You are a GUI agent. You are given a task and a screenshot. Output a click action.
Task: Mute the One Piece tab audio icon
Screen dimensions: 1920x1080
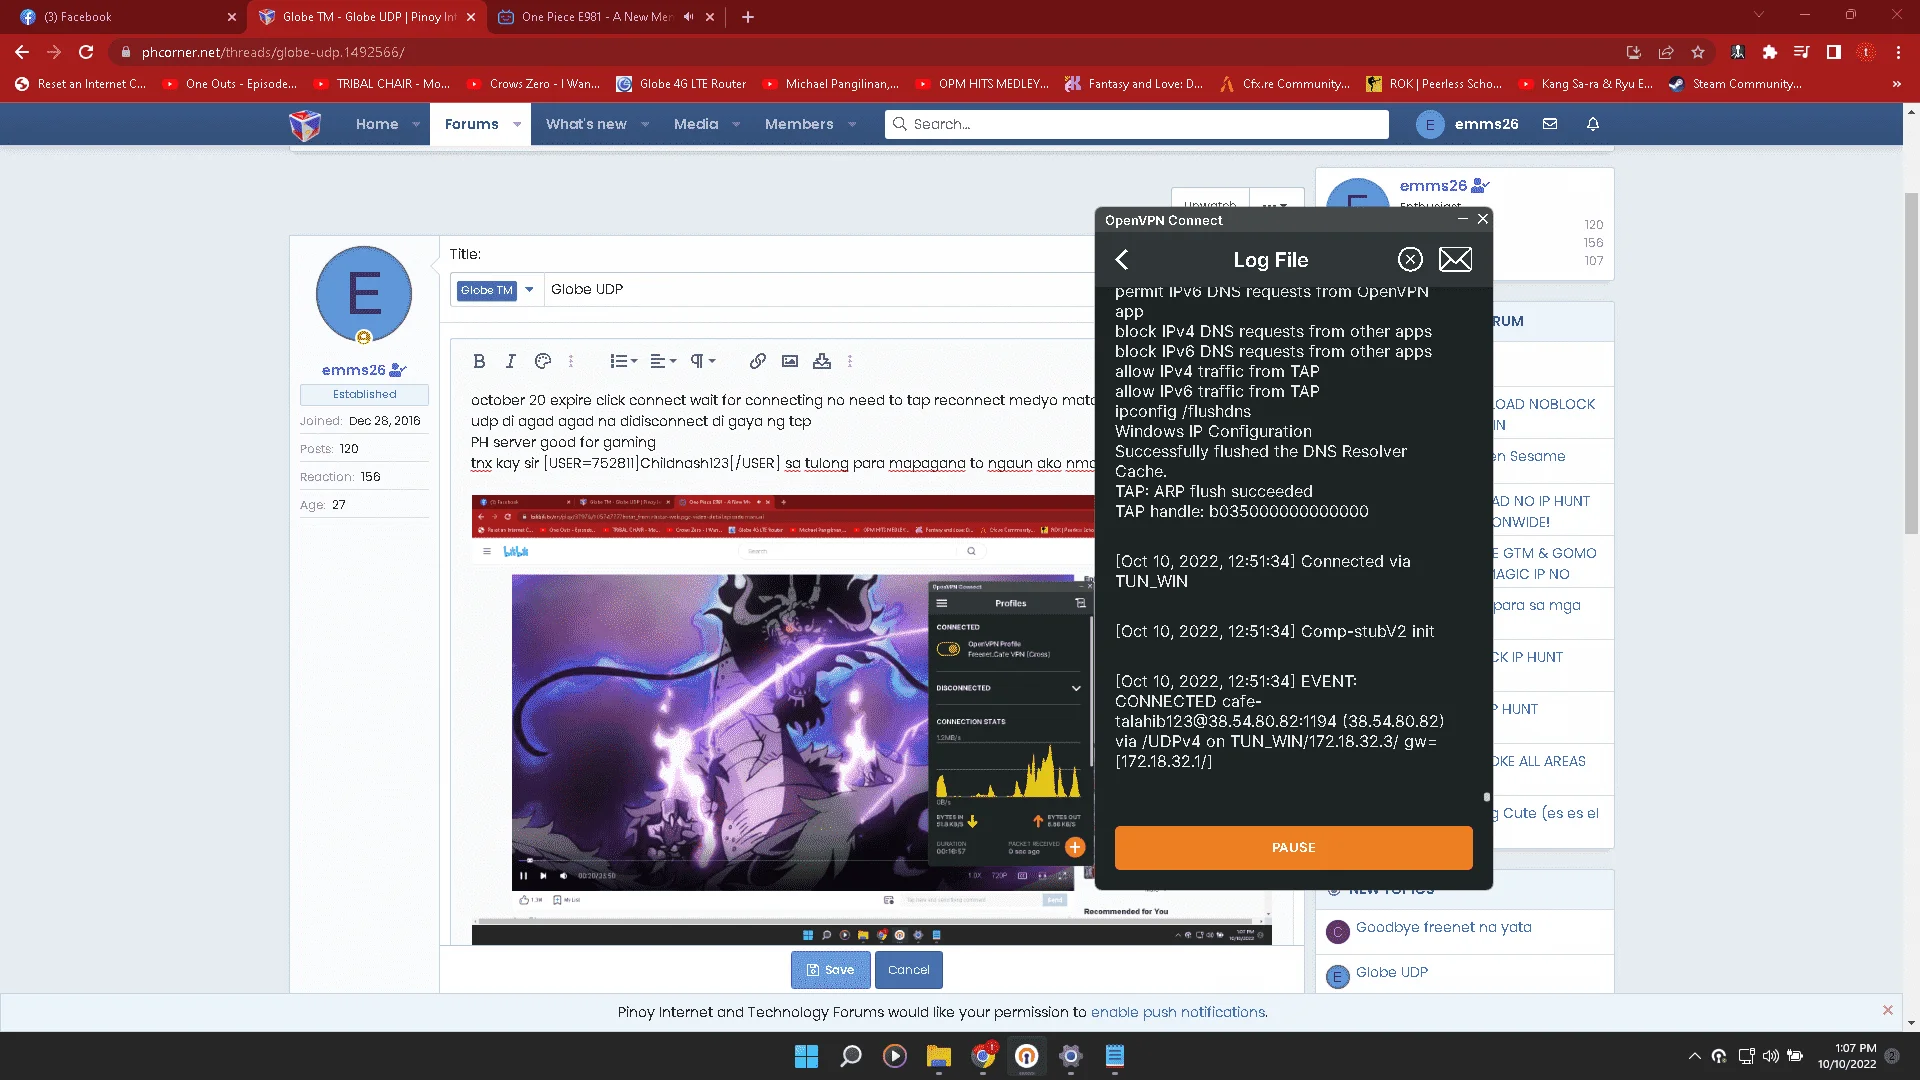click(x=688, y=17)
